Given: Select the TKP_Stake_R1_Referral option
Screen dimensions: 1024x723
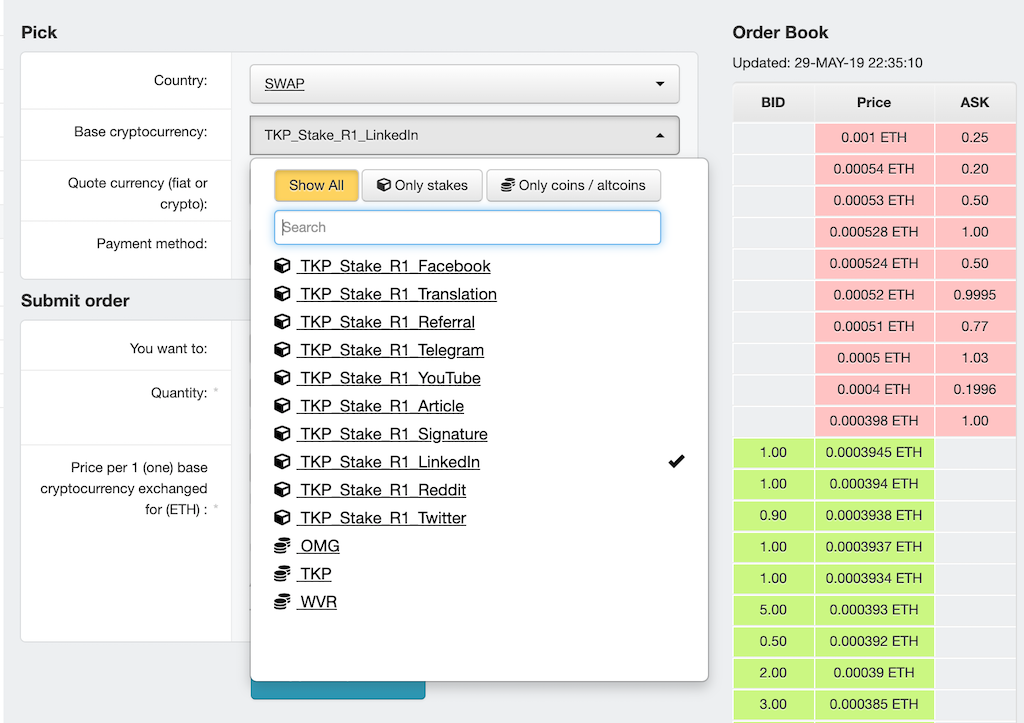Looking at the screenshot, I should pos(386,322).
